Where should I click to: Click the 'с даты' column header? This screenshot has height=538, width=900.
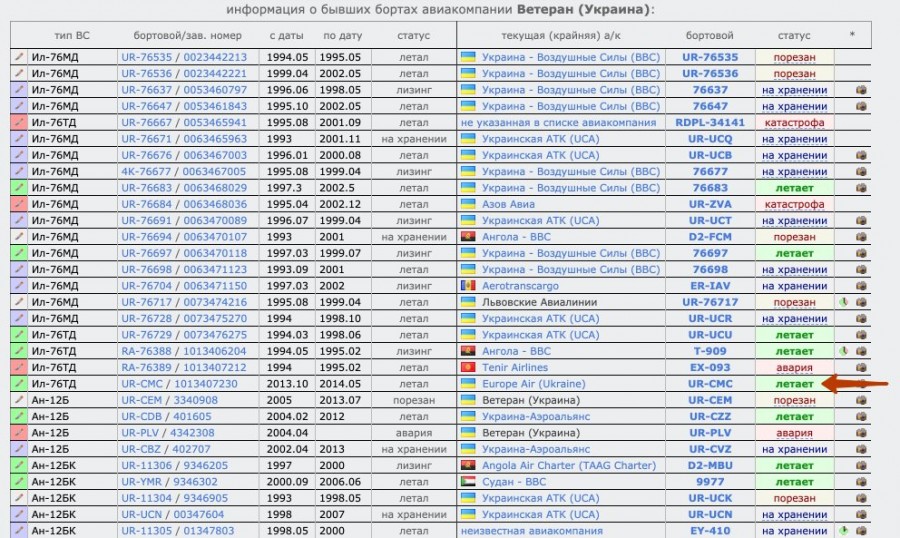(x=286, y=35)
